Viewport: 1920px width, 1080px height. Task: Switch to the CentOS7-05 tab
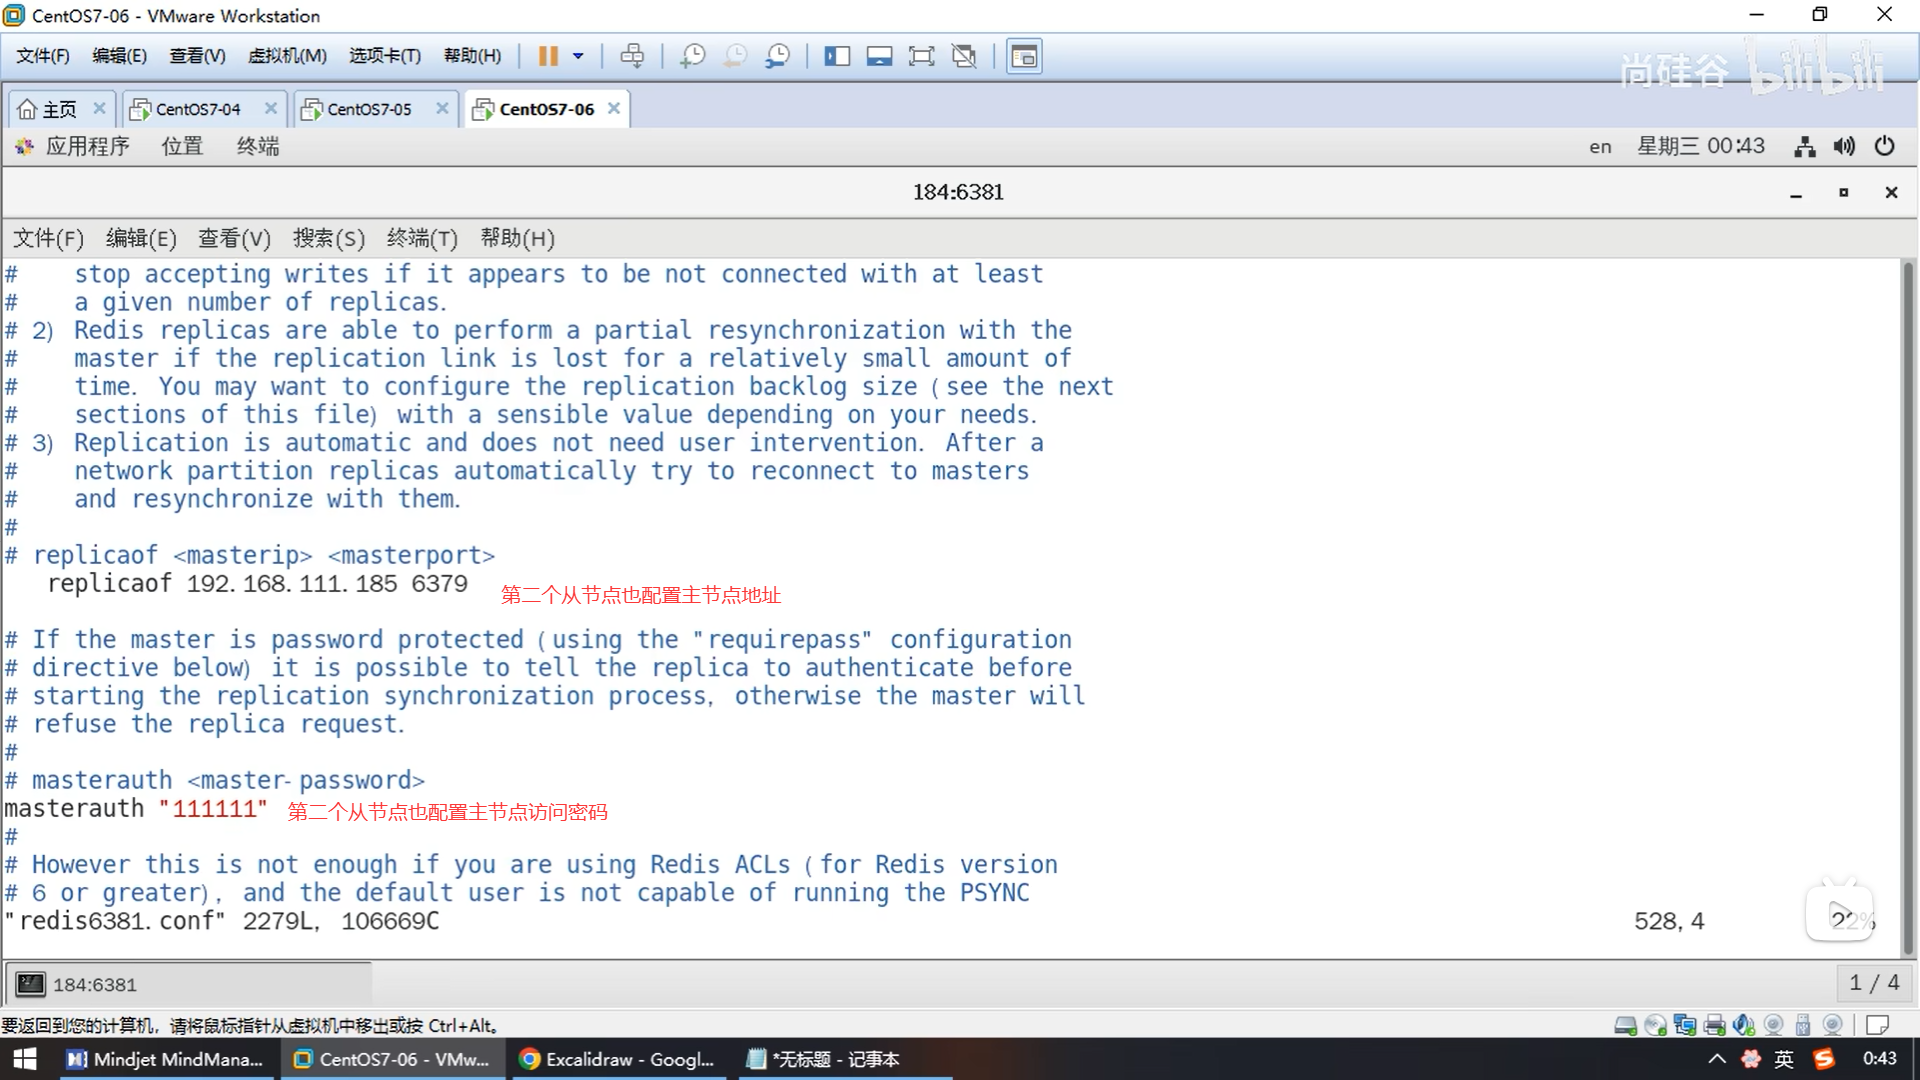coord(368,109)
